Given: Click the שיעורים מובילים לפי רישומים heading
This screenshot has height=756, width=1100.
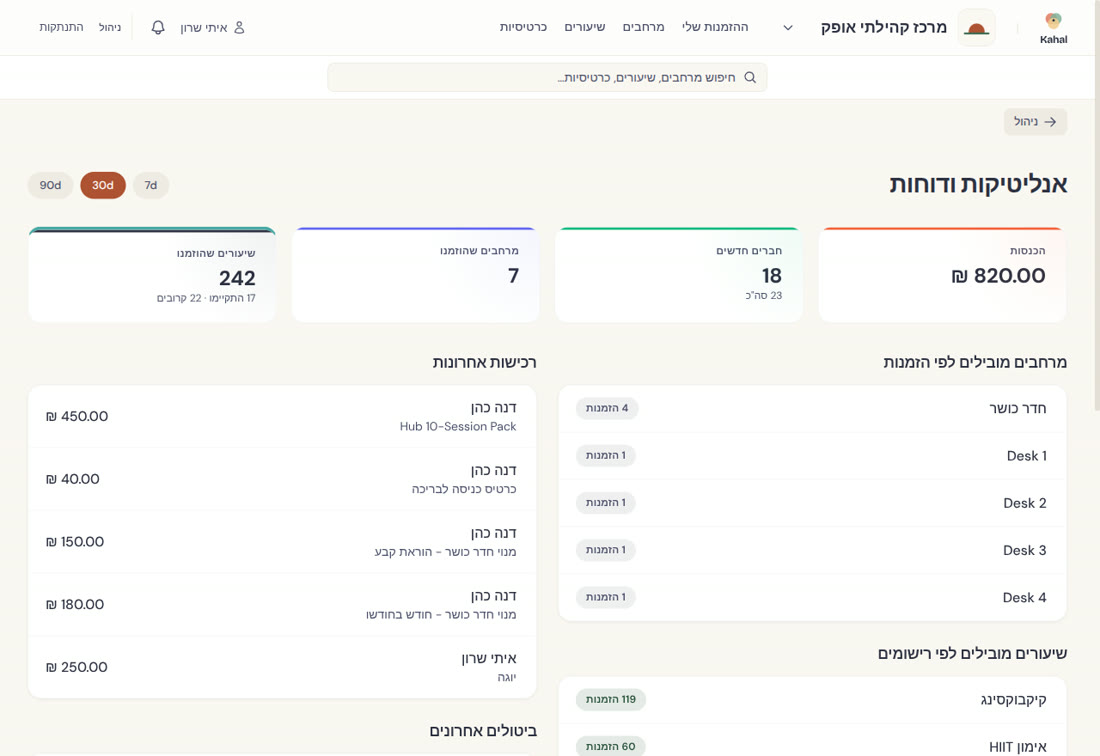Looking at the screenshot, I should click(972, 654).
